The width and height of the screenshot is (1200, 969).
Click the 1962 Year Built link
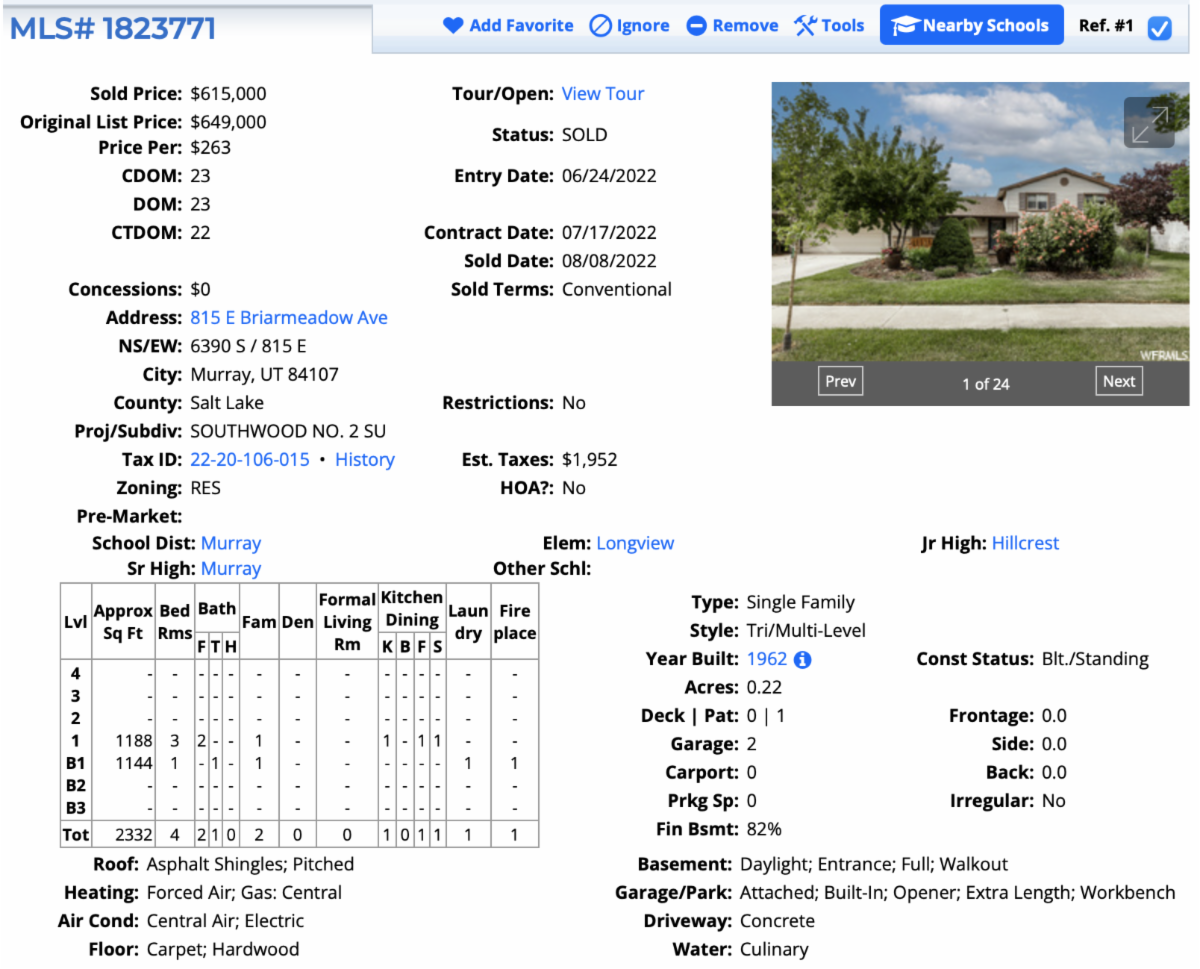coord(767,659)
